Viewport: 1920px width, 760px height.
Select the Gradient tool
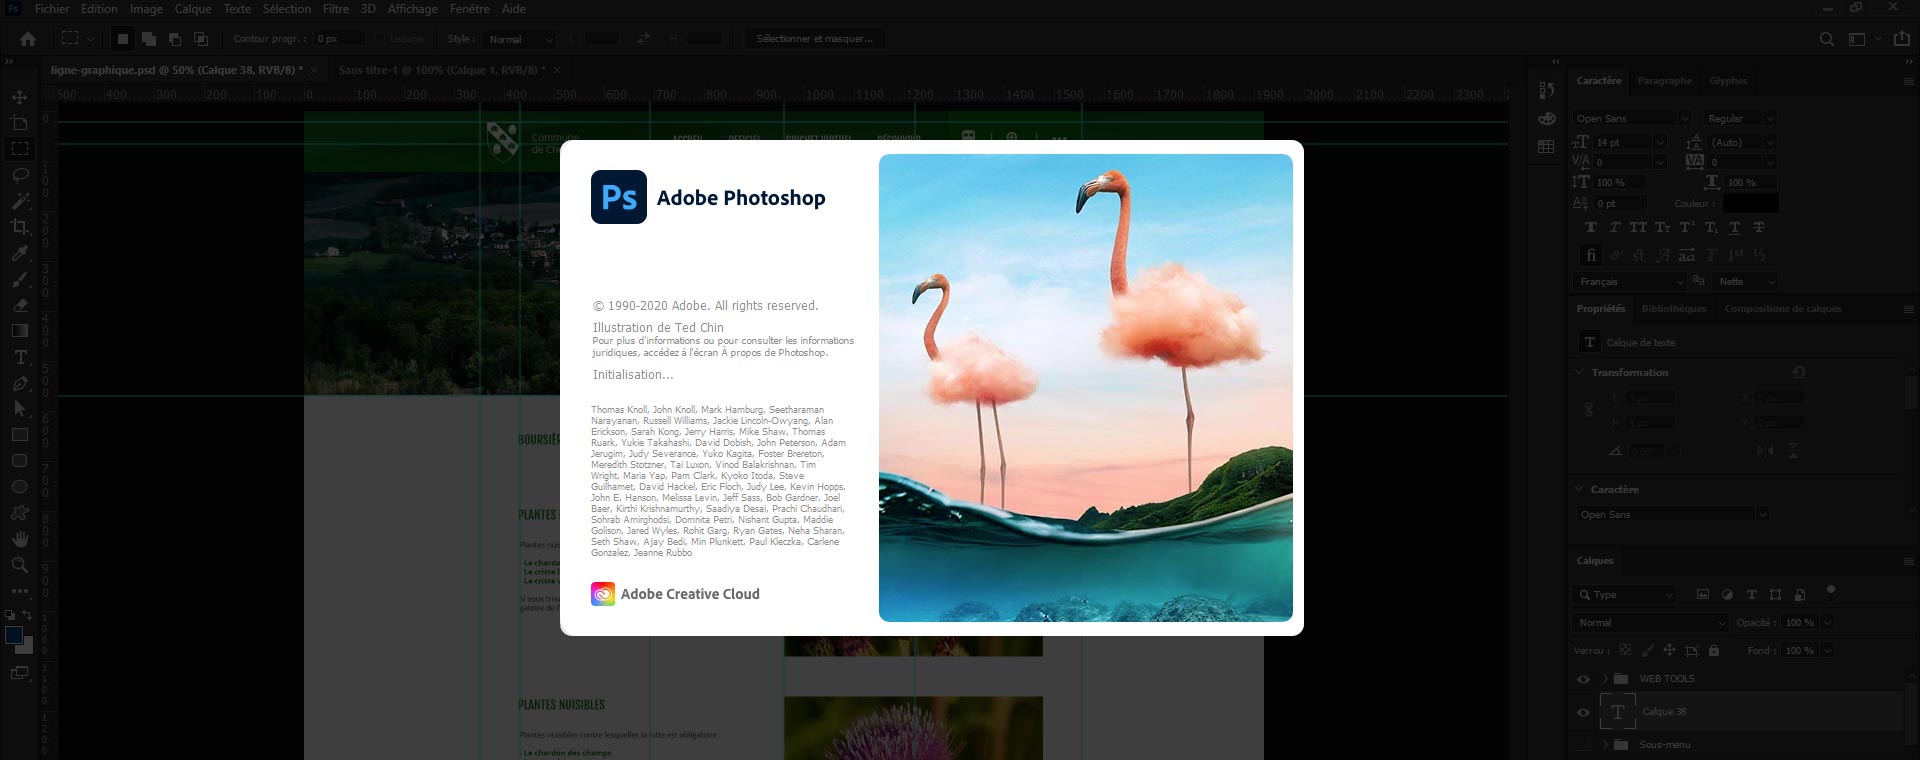tap(20, 331)
